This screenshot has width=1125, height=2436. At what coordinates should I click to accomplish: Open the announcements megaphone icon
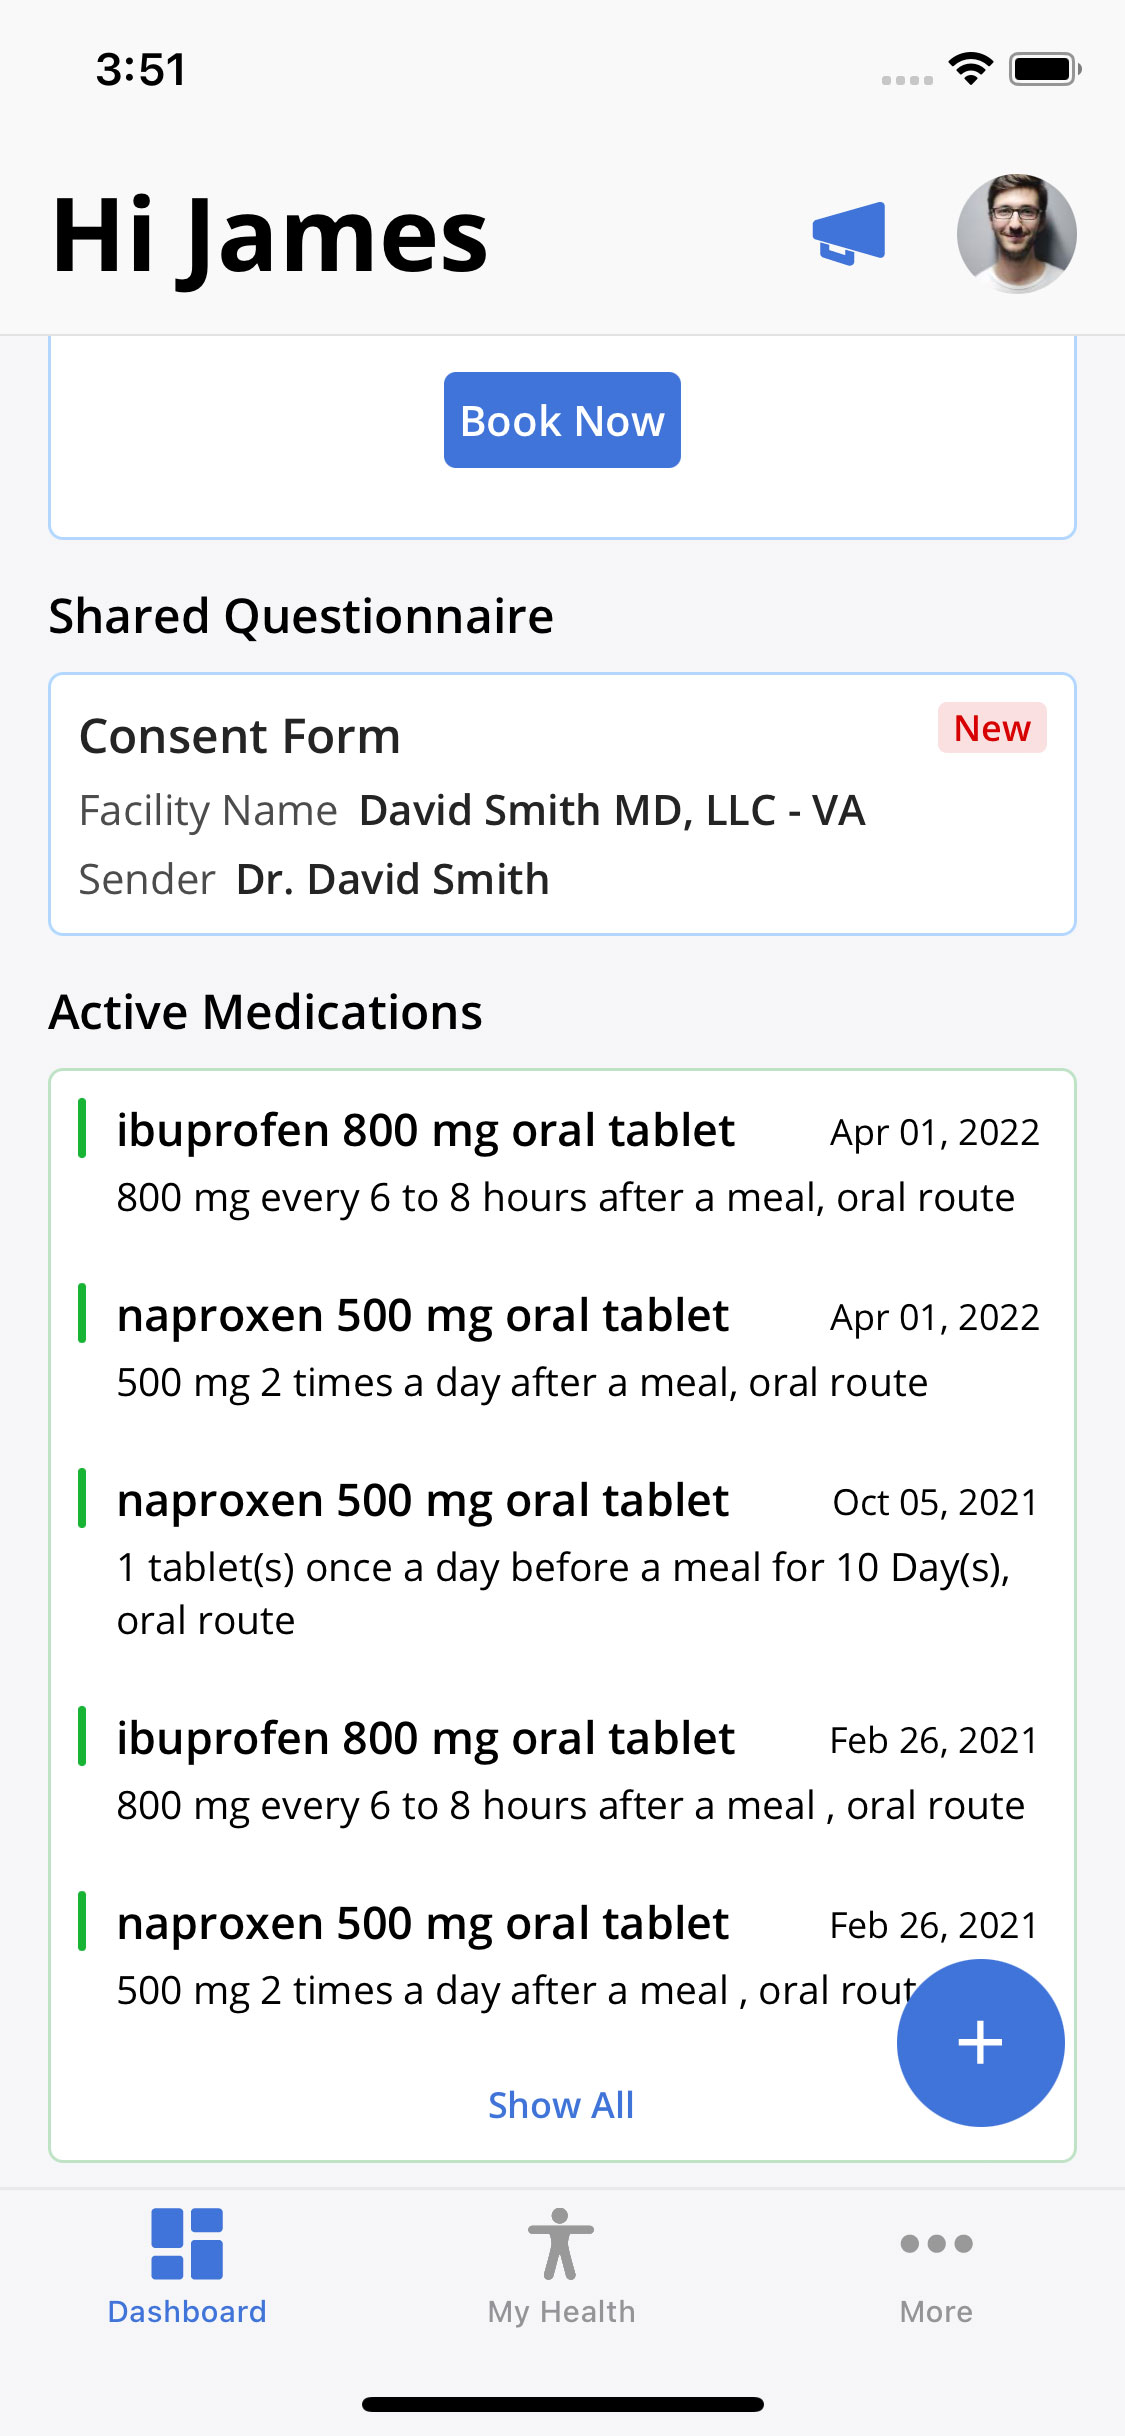tap(849, 234)
